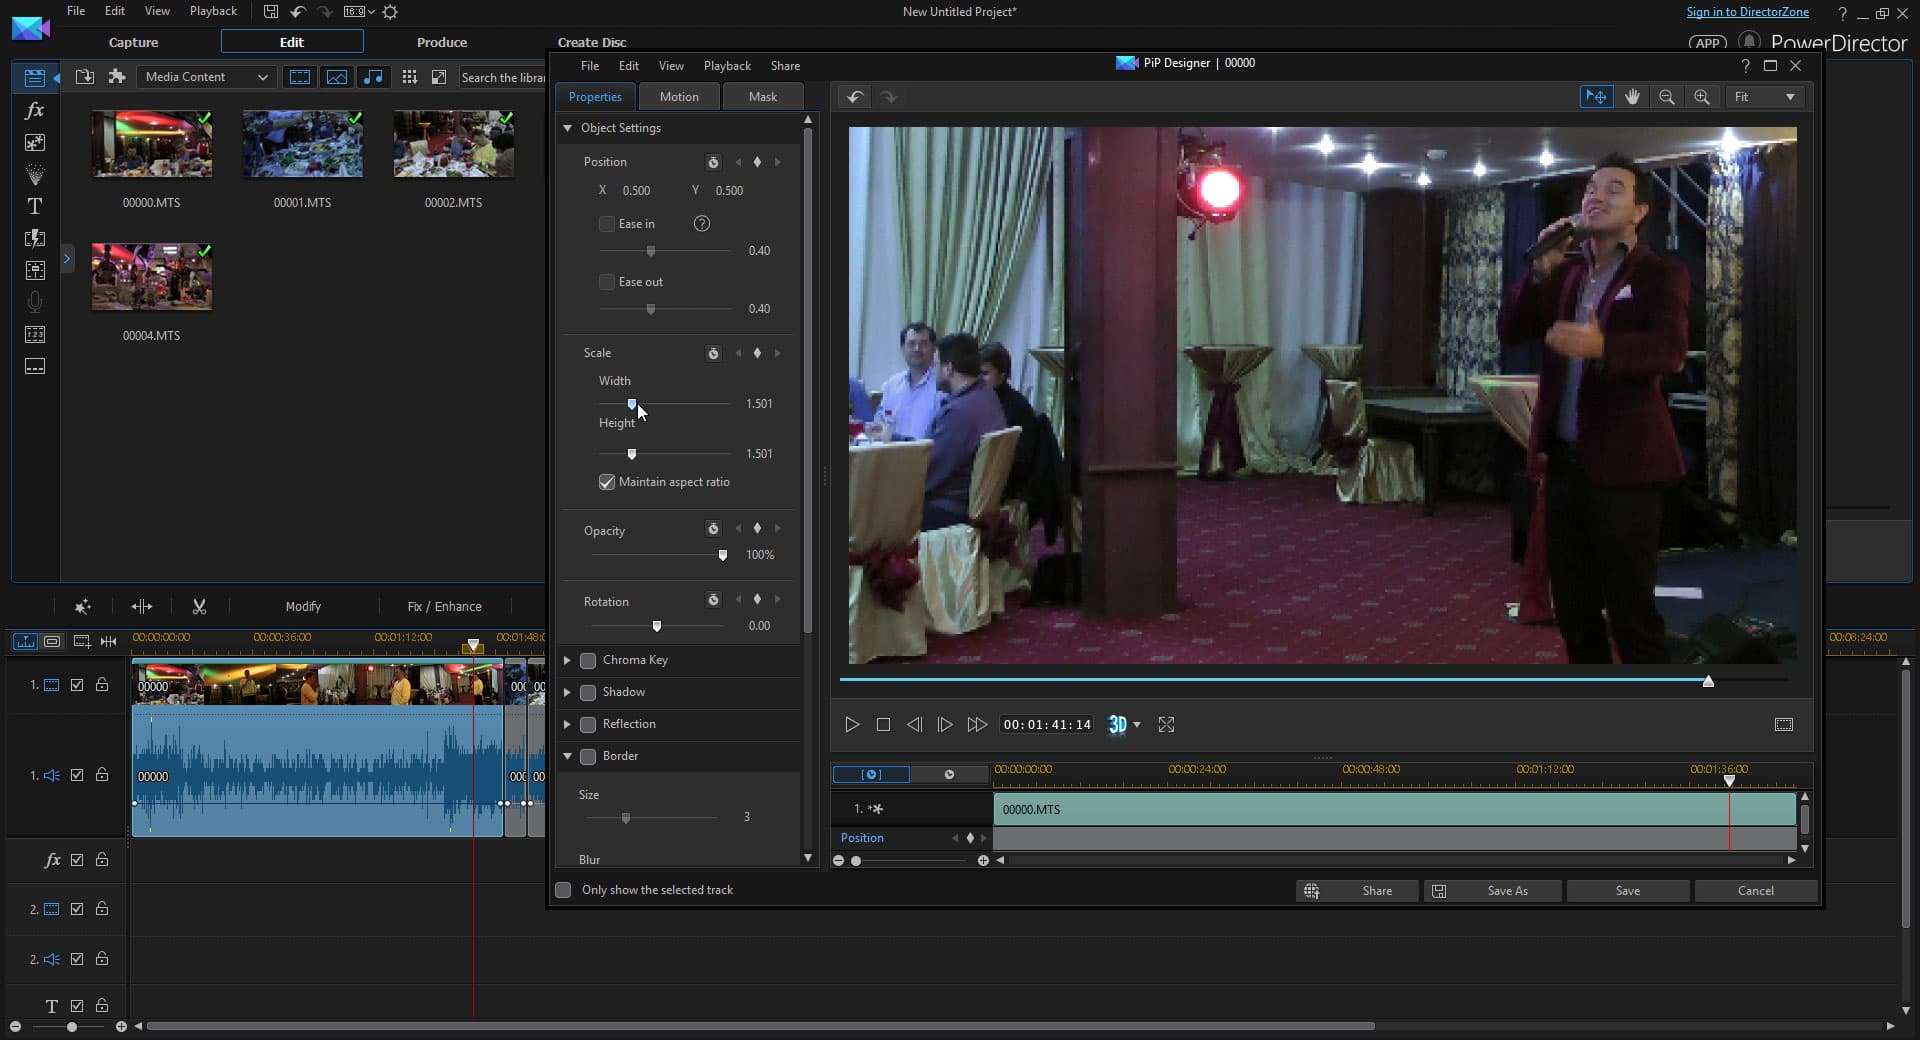This screenshot has height=1040, width=1920.
Task: Click the zoom out magnifier icon
Action: pyautogui.click(x=1667, y=97)
